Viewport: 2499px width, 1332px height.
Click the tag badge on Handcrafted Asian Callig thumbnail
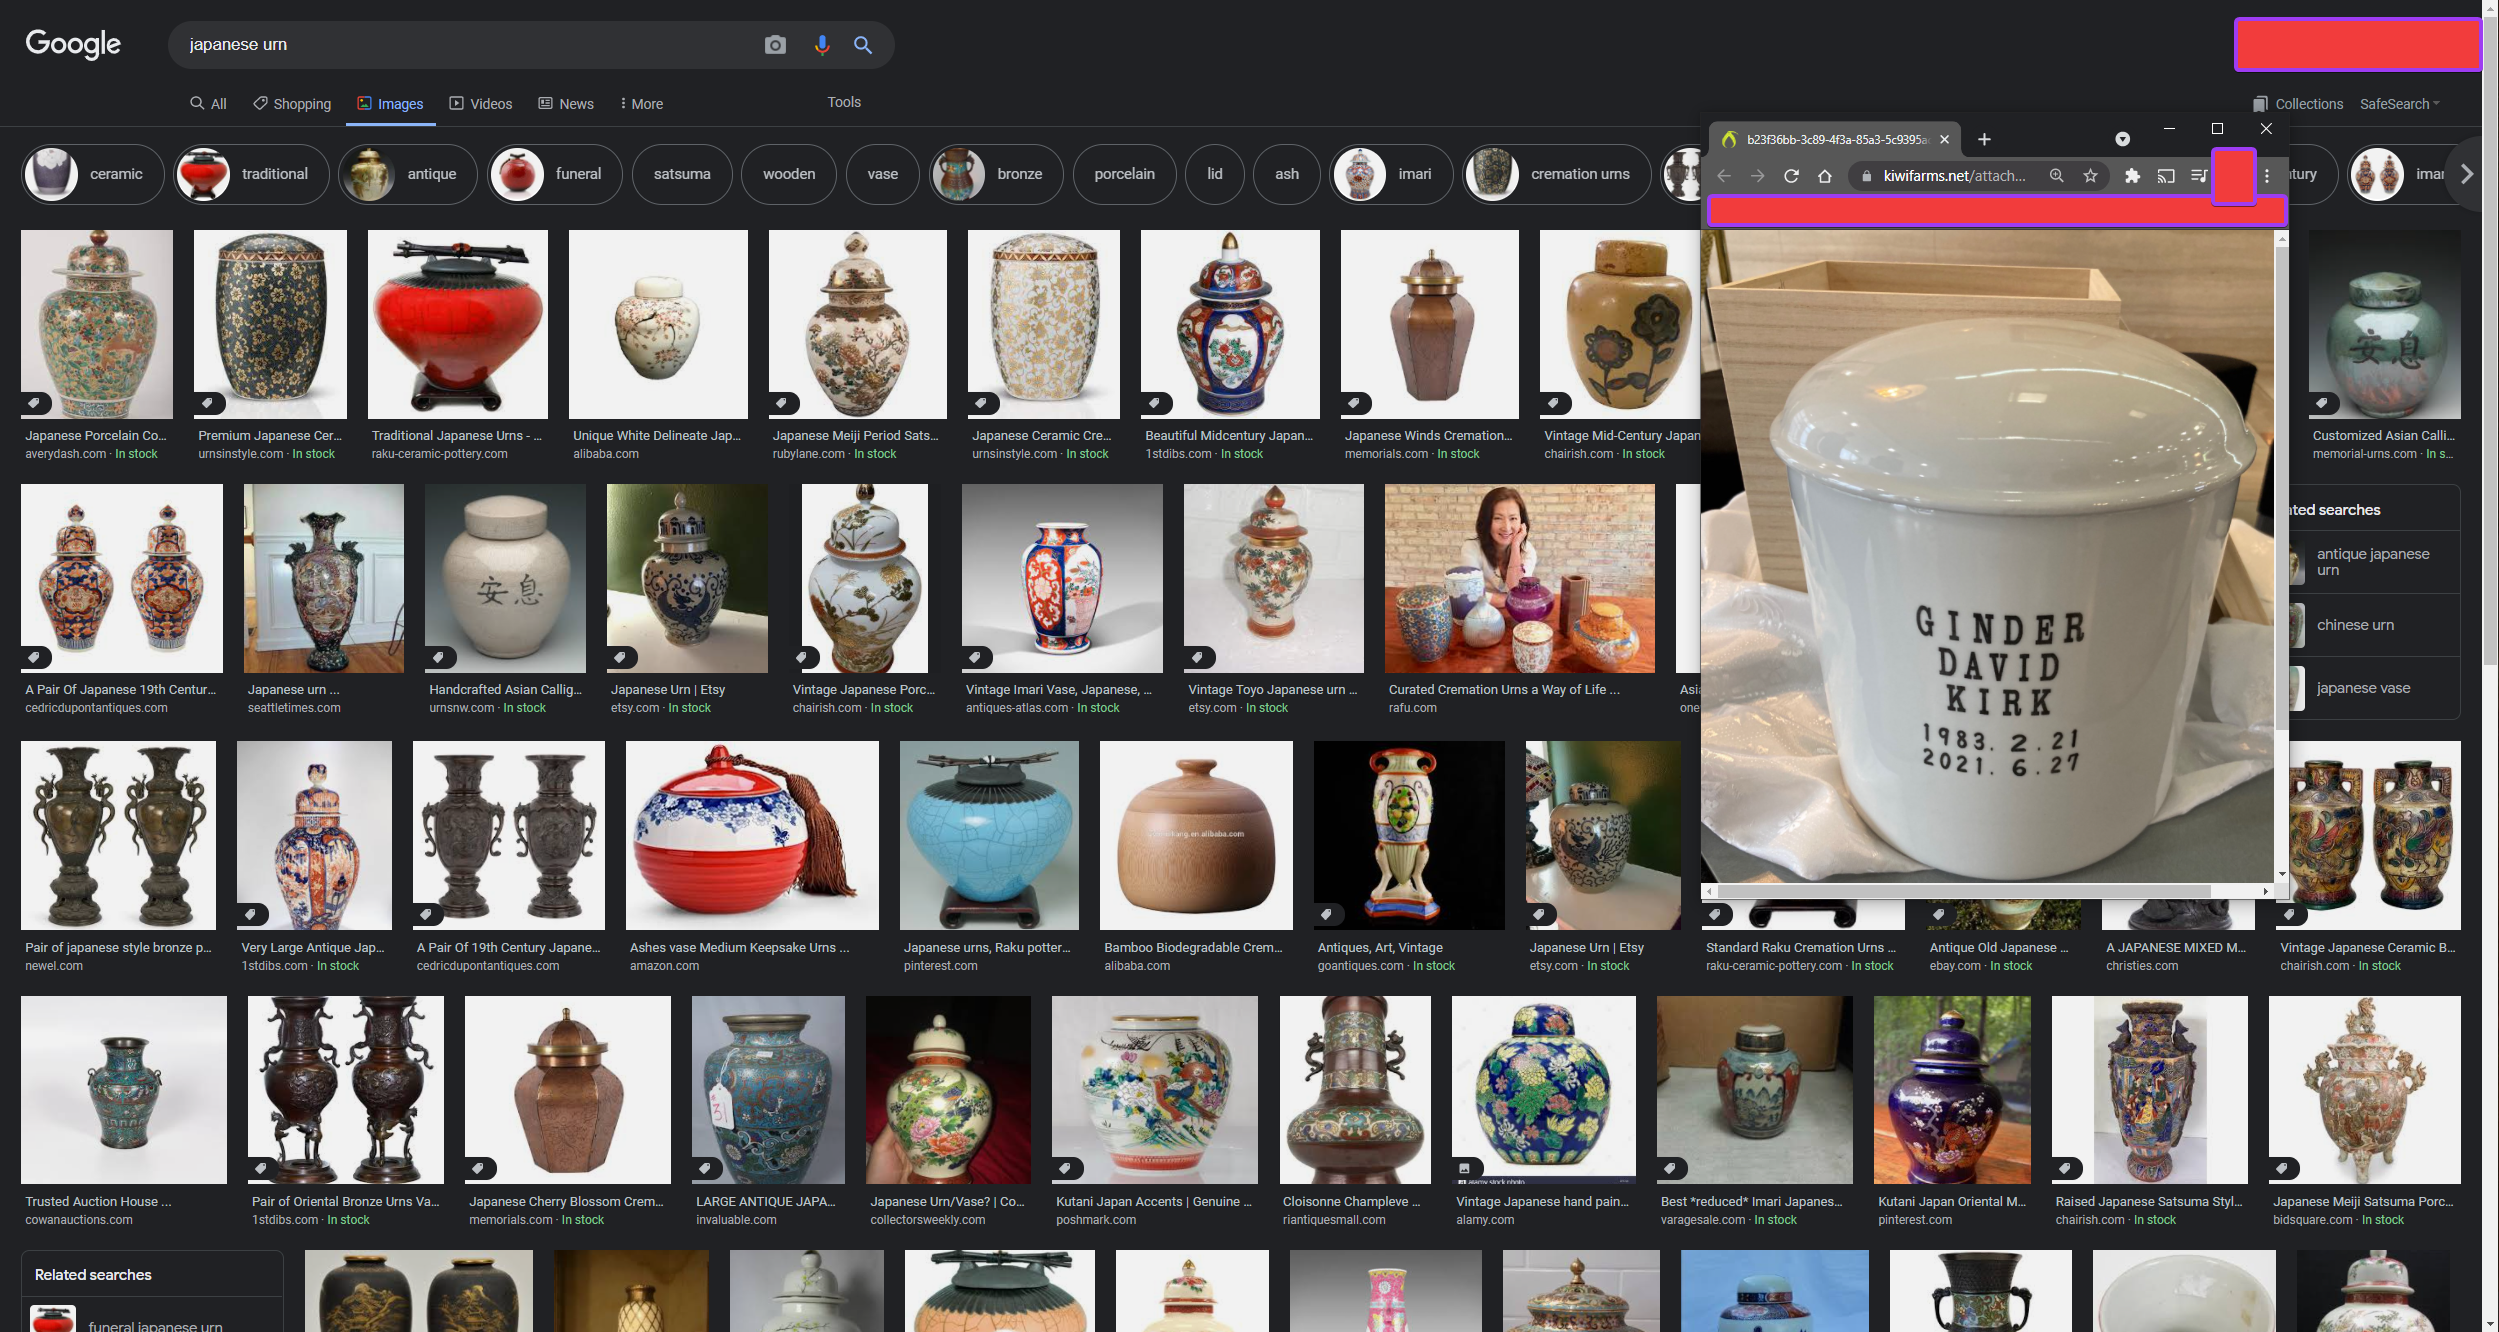pos(439,657)
